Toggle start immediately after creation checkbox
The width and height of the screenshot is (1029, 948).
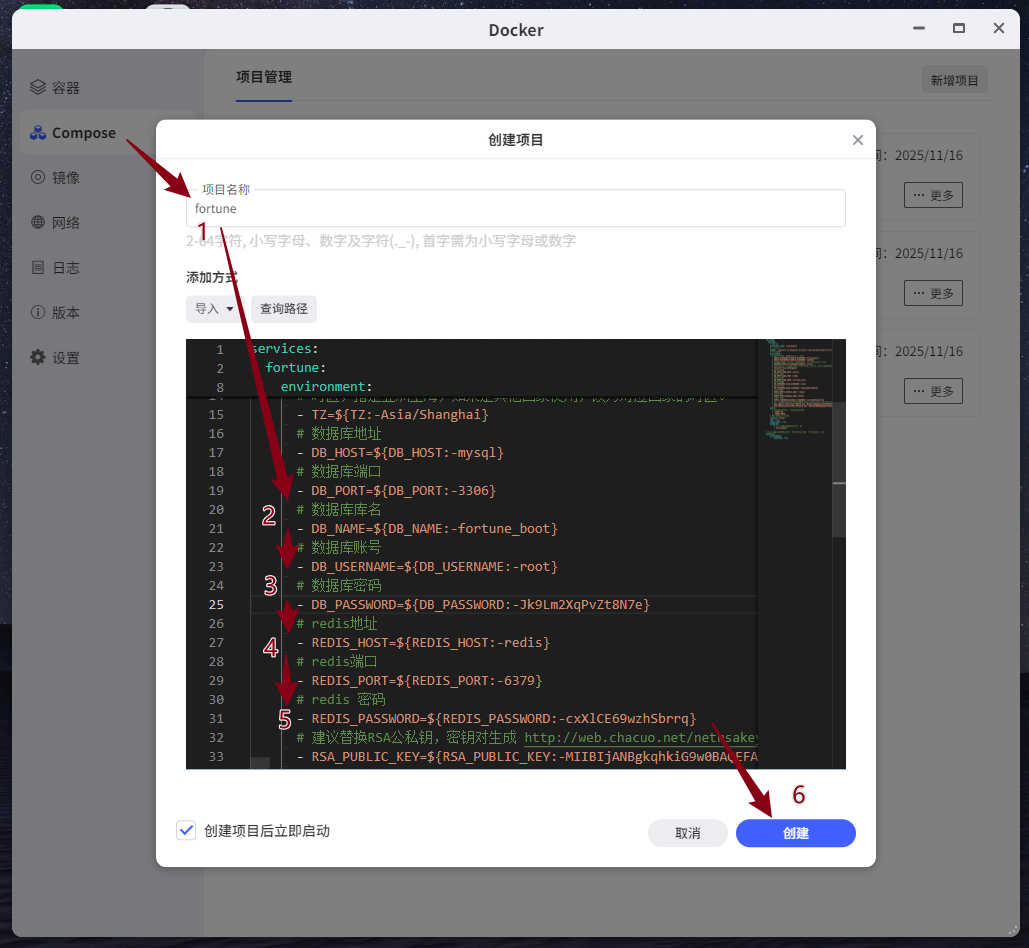click(186, 831)
